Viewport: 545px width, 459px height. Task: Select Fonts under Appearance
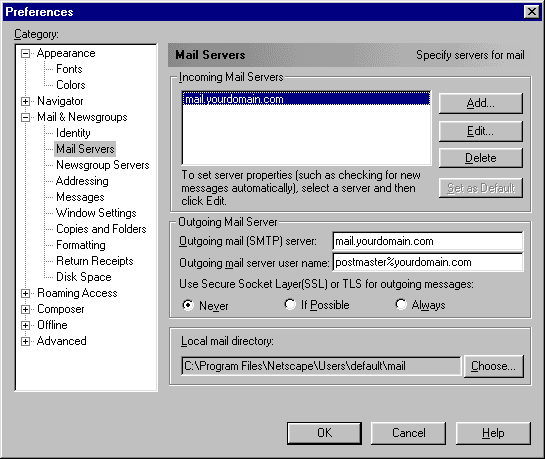[x=69, y=69]
